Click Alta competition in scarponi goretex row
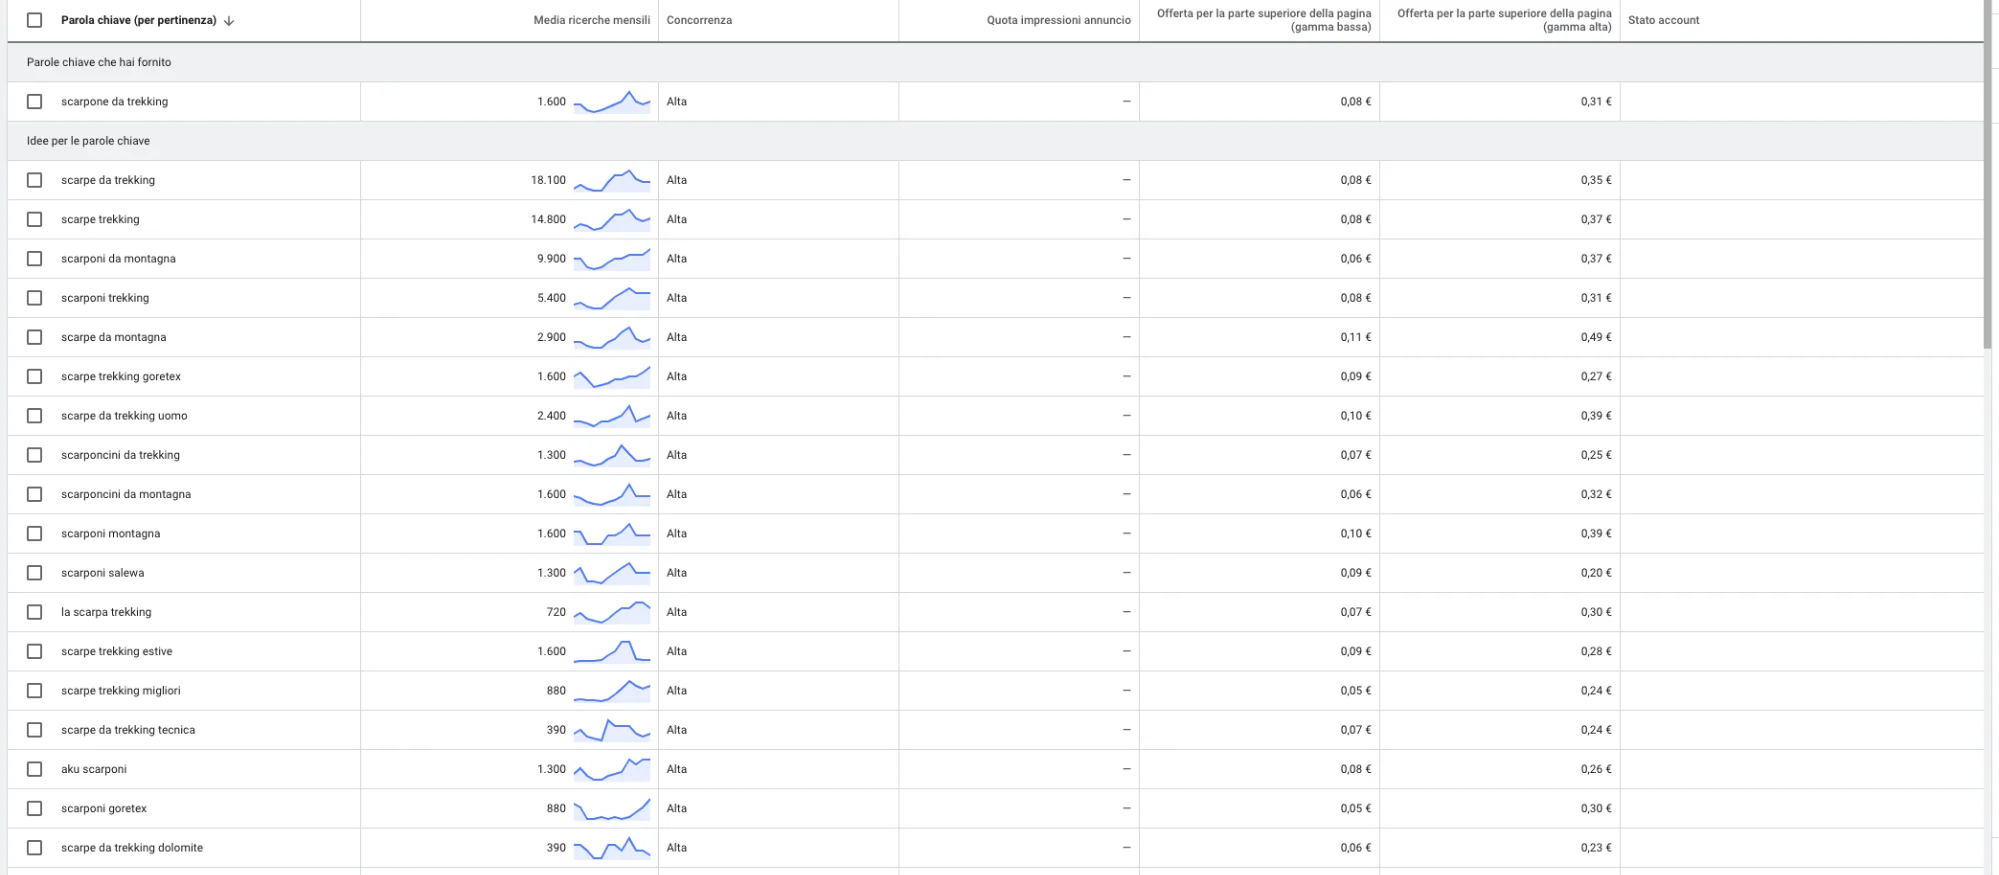This screenshot has height=875, width=1999. tap(677, 808)
